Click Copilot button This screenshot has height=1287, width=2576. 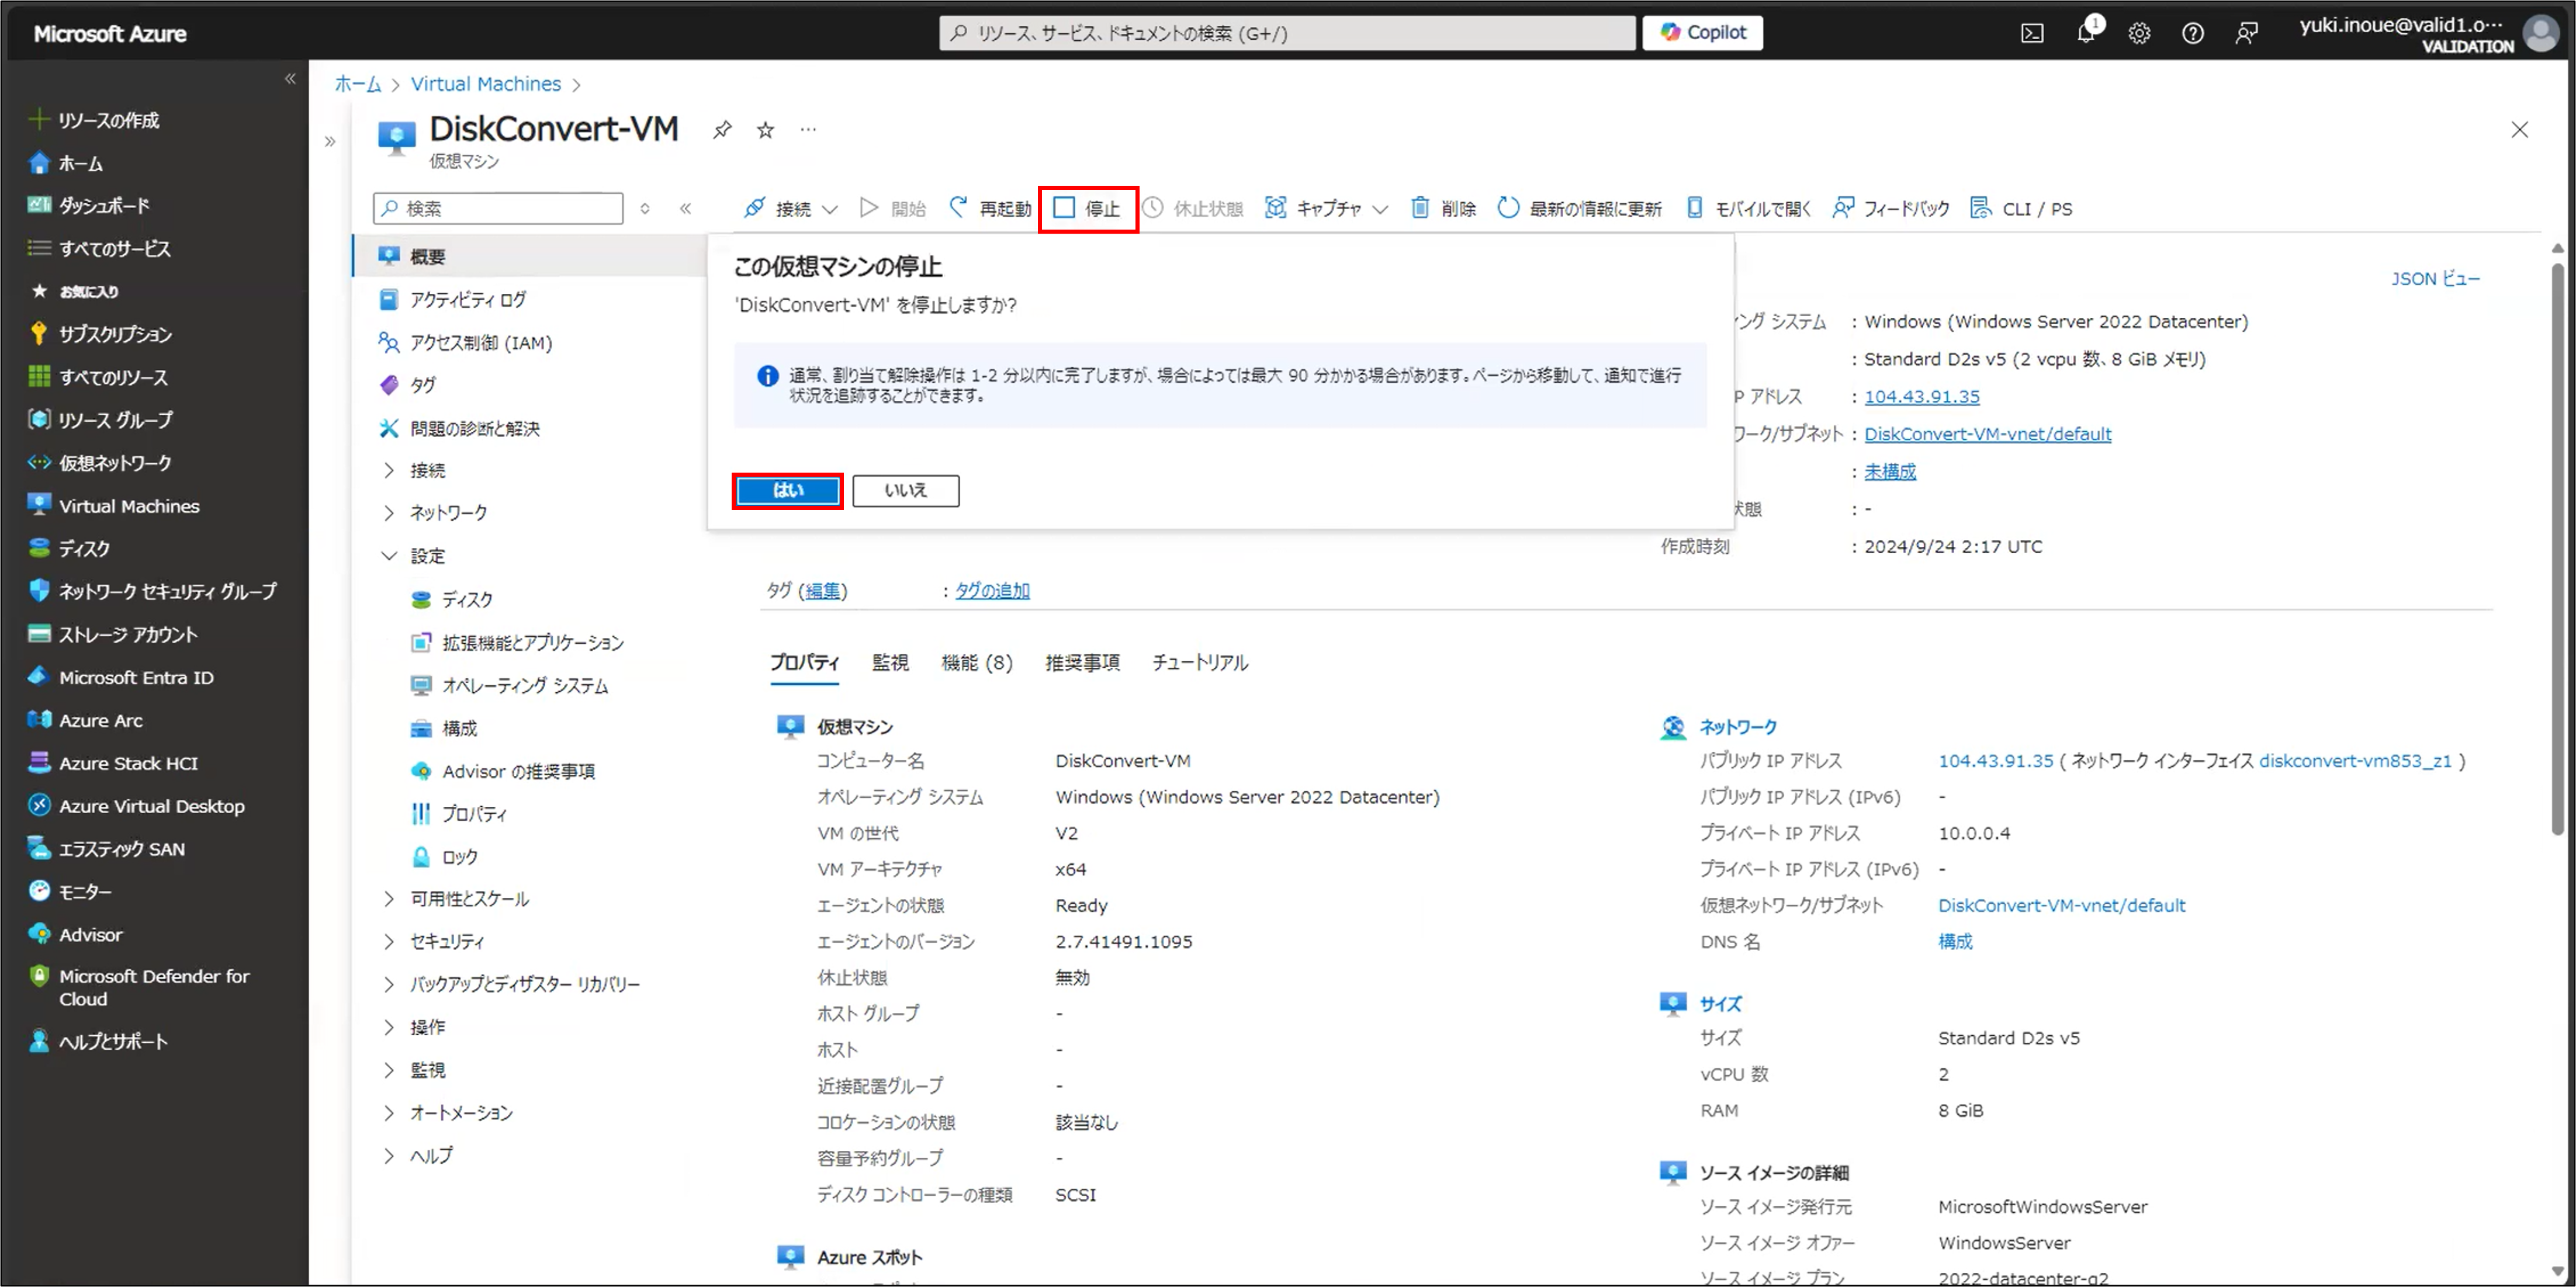click(x=1702, y=33)
